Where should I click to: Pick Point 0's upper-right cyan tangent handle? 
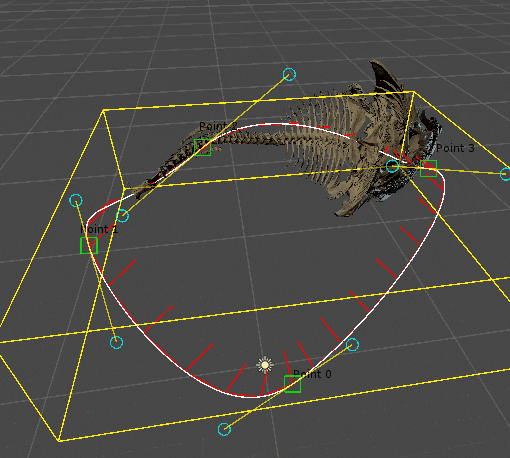coord(352,344)
